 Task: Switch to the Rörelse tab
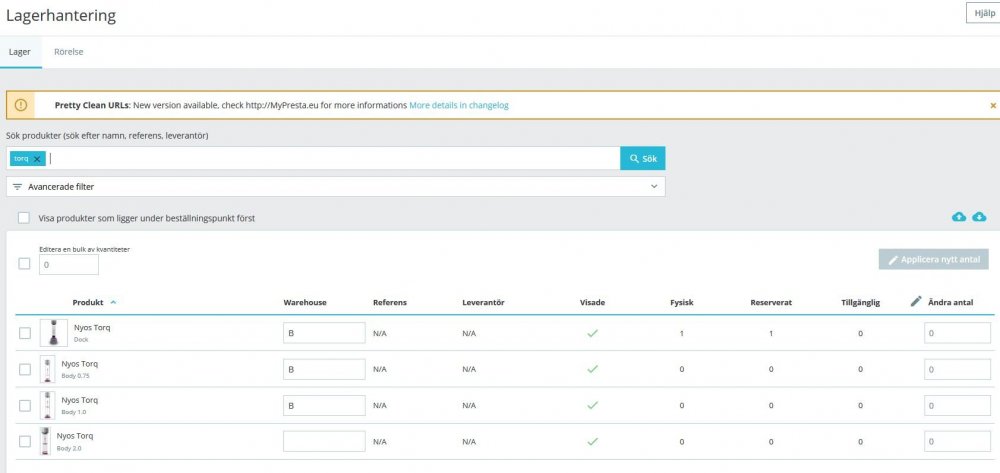pos(69,51)
